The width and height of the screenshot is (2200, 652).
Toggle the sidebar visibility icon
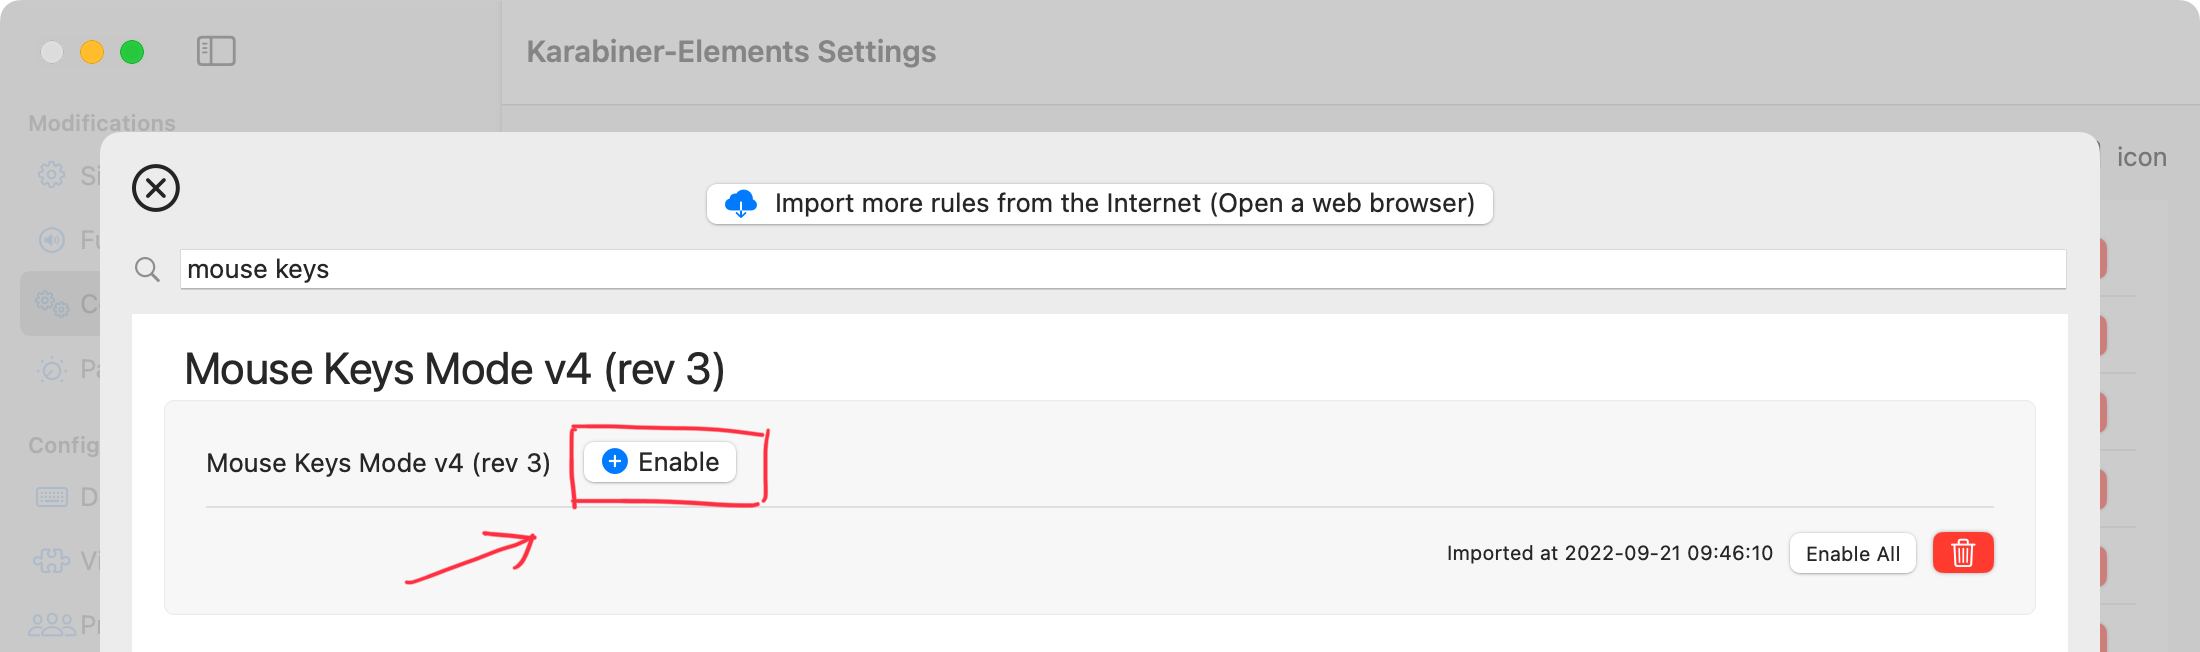point(216,51)
